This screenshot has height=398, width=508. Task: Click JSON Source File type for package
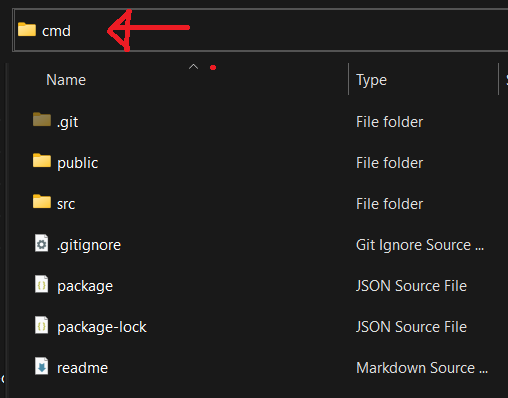click(x=411, y=286)
